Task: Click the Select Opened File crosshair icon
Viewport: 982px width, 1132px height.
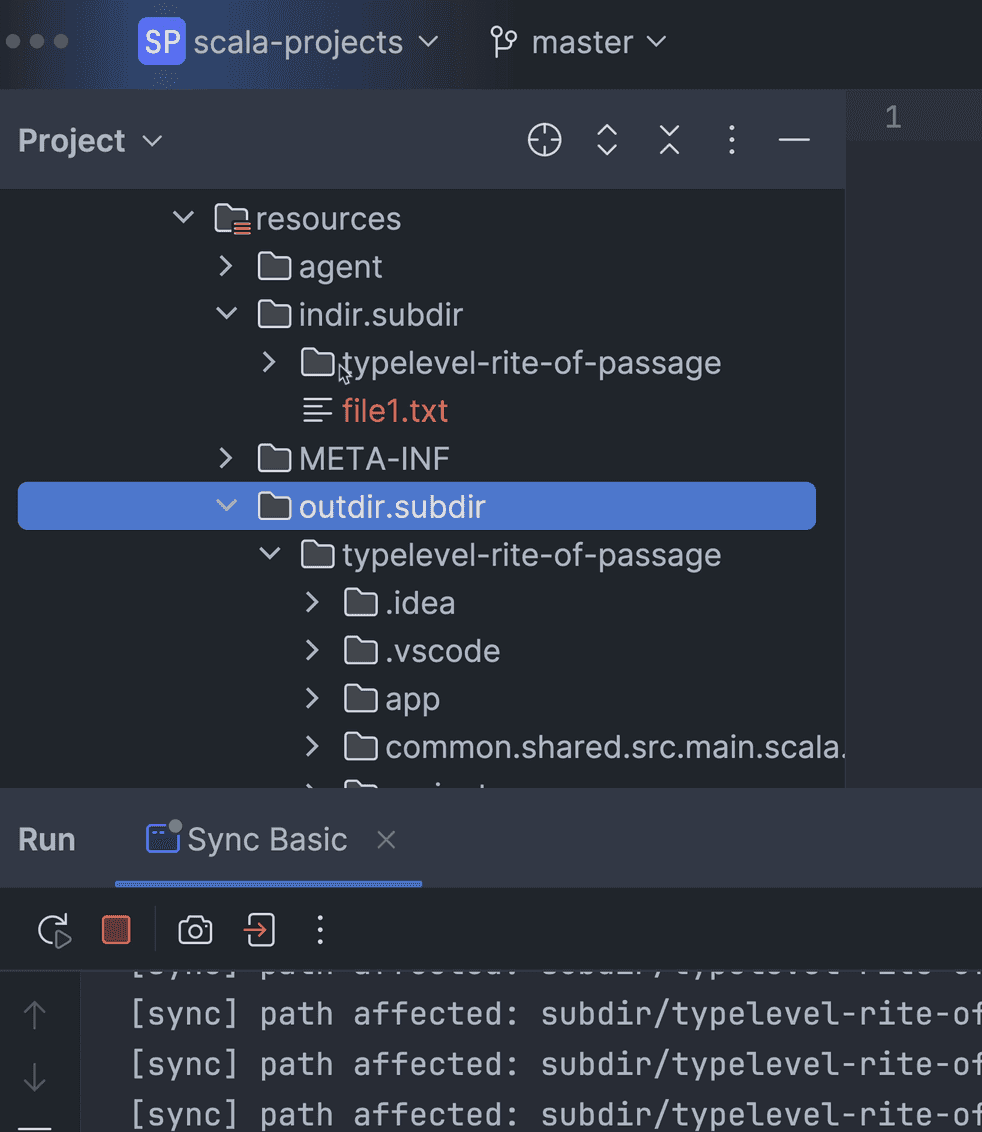Action: tap(545, 141)
